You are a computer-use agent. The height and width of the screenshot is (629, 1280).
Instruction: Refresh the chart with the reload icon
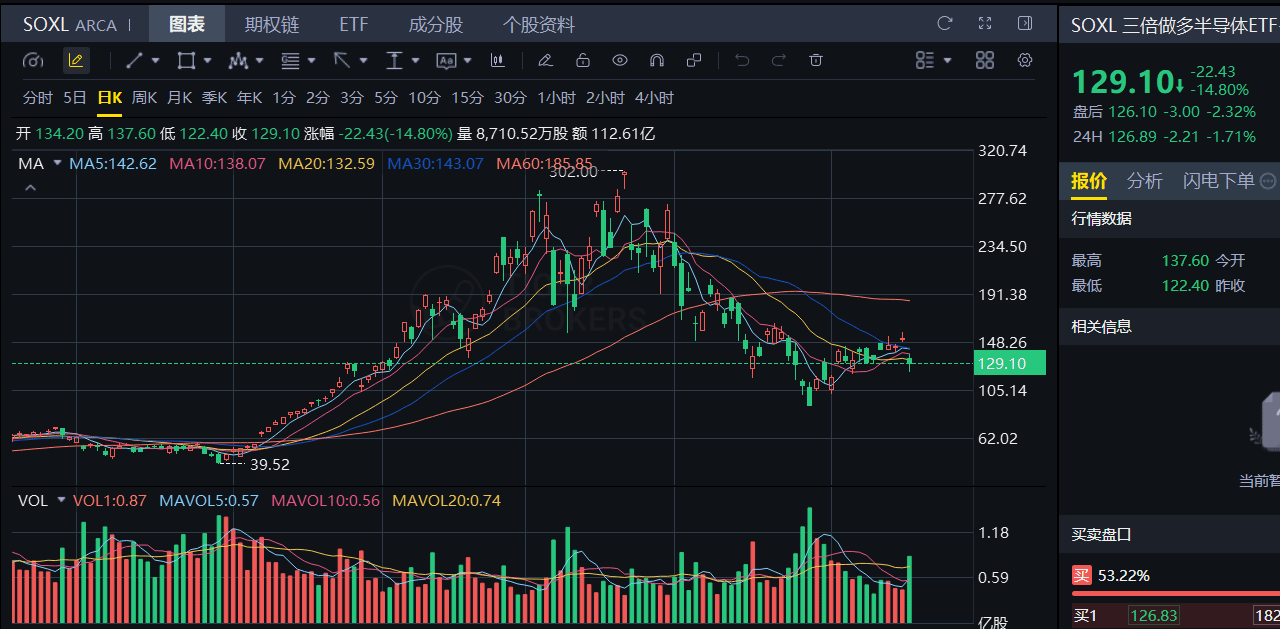coord(944,23)
